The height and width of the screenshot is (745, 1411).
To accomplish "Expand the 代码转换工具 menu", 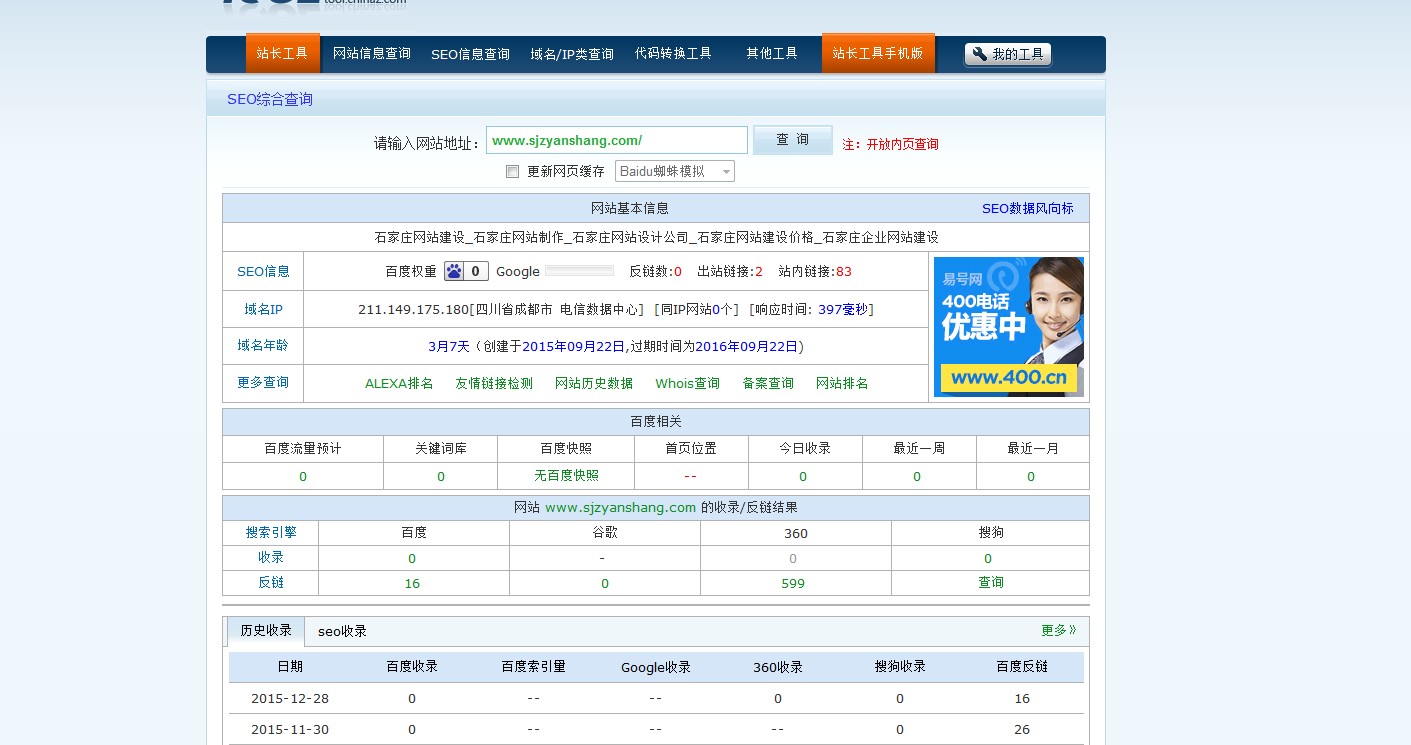I will click(673, 54).
